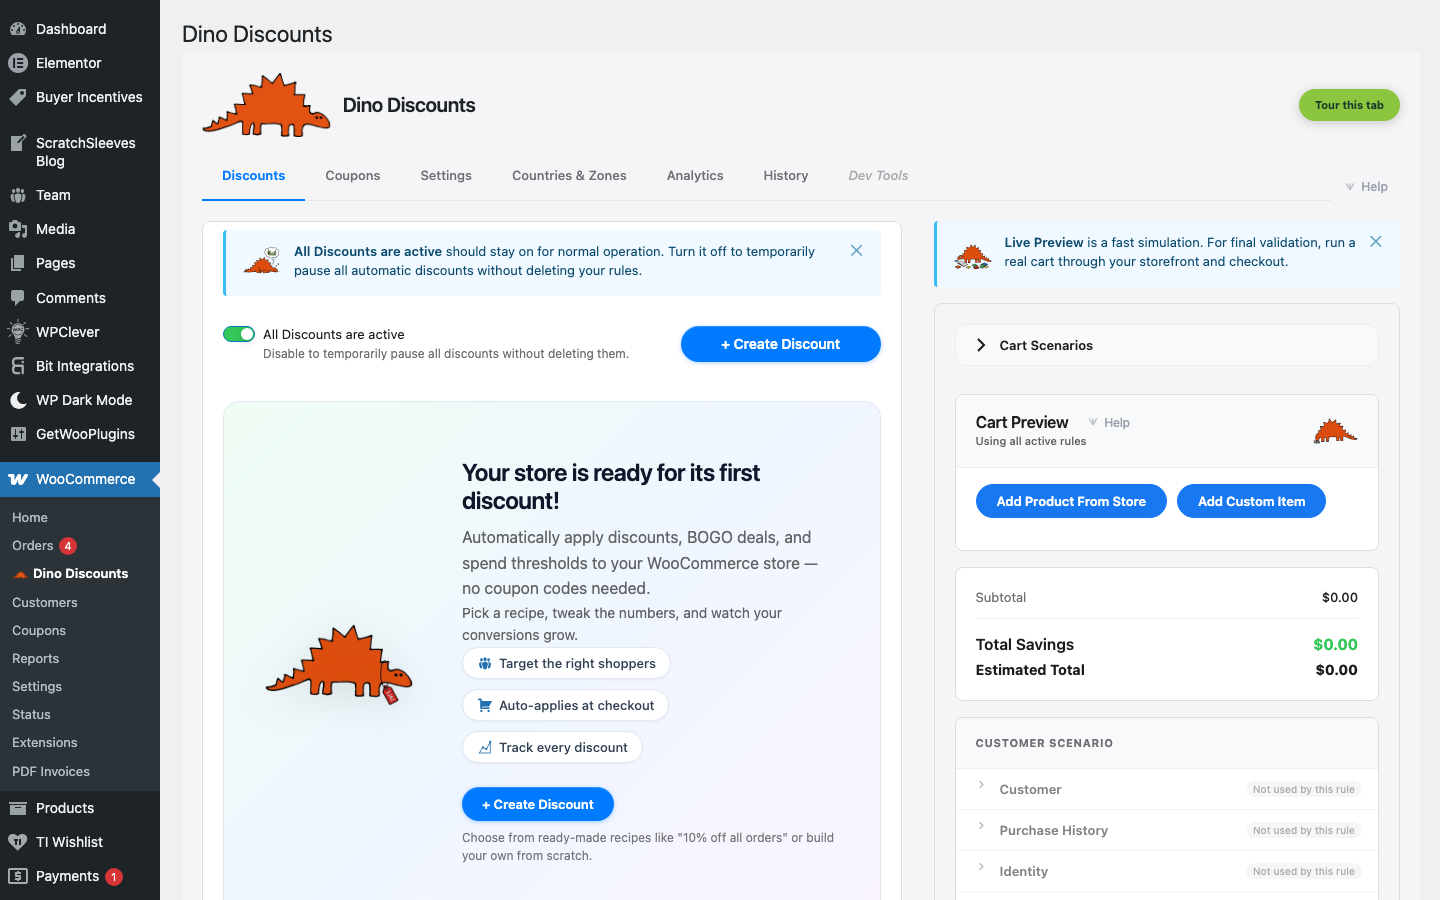Open Settings in WooCommerce submenu

point(37,686)
